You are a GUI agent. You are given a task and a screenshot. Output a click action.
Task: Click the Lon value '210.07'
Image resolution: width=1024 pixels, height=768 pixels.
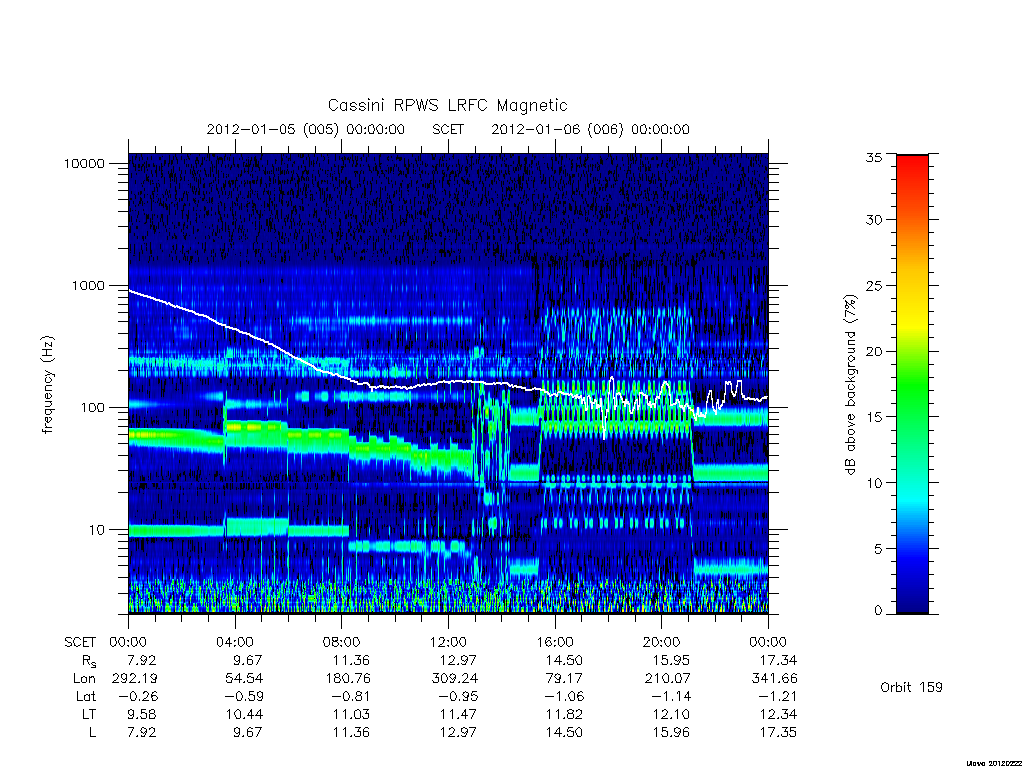[x=667, y=679]
